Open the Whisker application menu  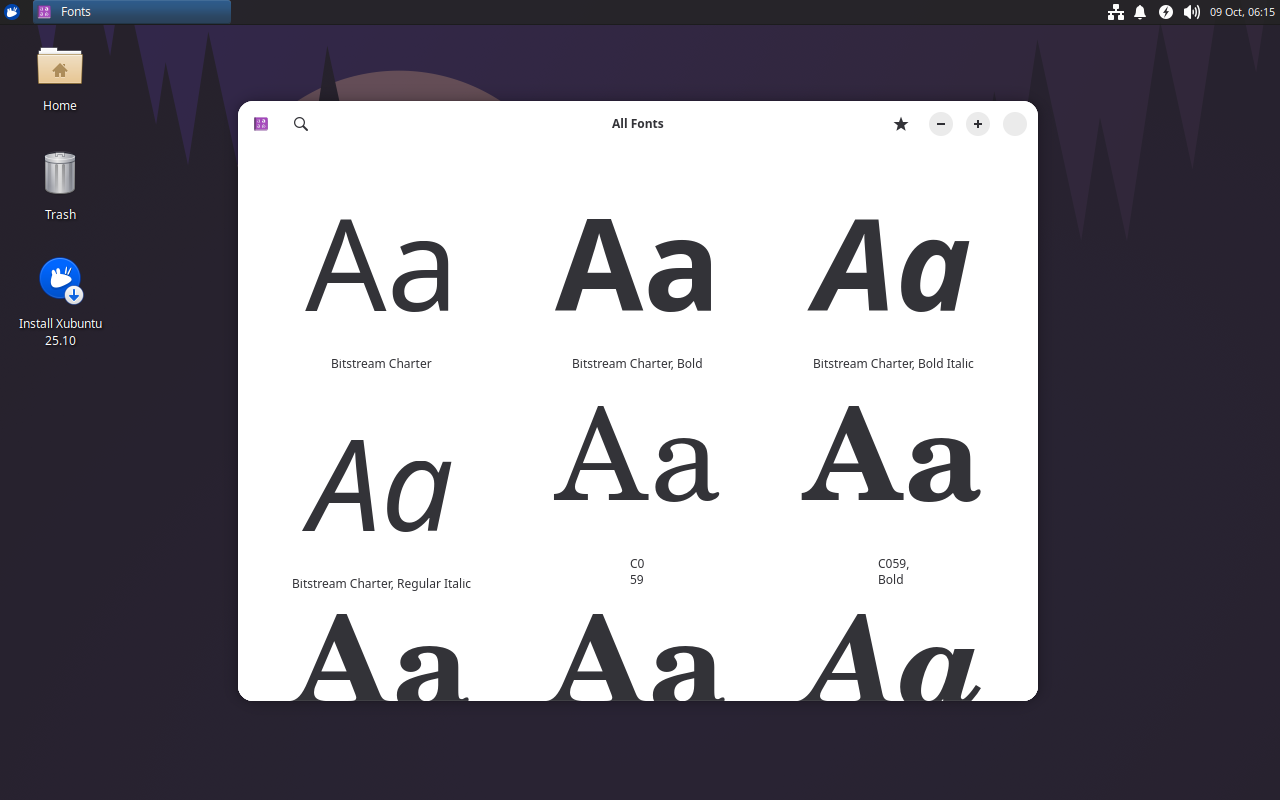point(11,11)
